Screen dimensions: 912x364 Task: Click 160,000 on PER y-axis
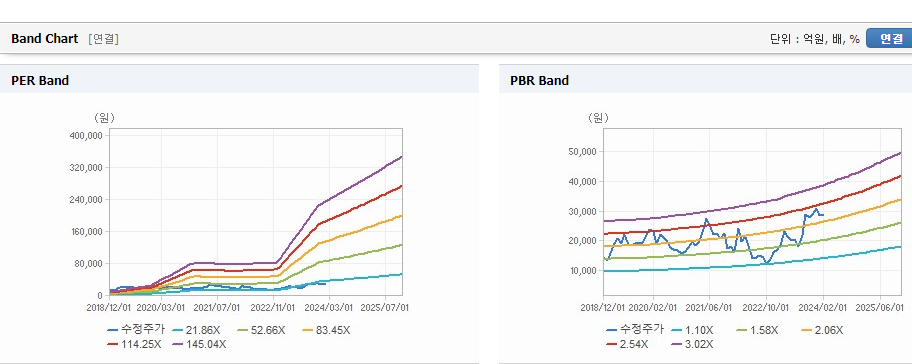[86, 231]
